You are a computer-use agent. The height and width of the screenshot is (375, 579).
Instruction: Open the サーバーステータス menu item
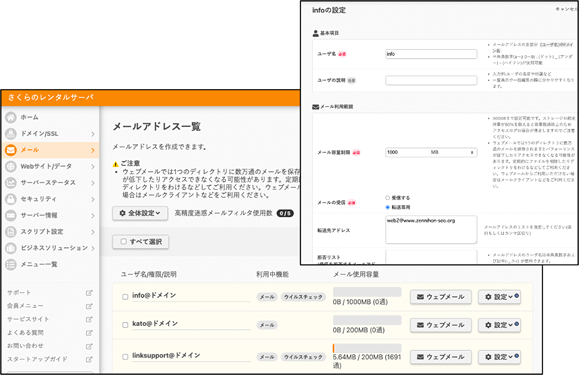point(51,183)
